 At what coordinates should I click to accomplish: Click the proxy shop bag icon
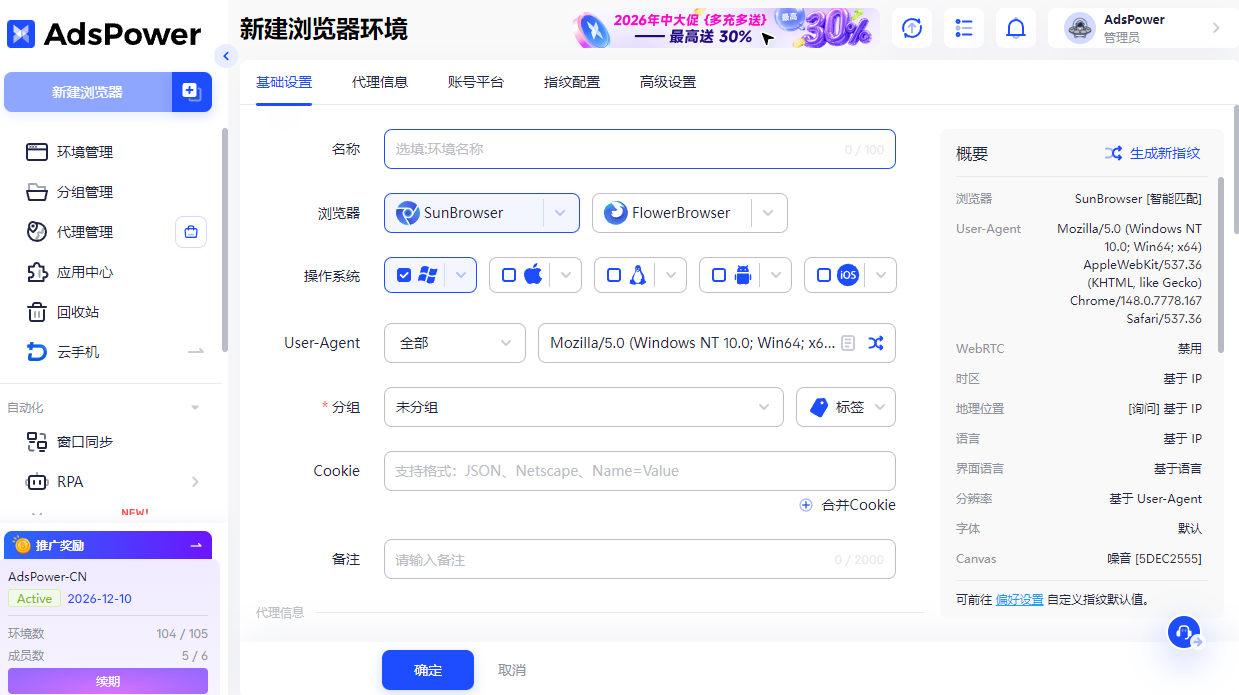(x=191, y=232)
